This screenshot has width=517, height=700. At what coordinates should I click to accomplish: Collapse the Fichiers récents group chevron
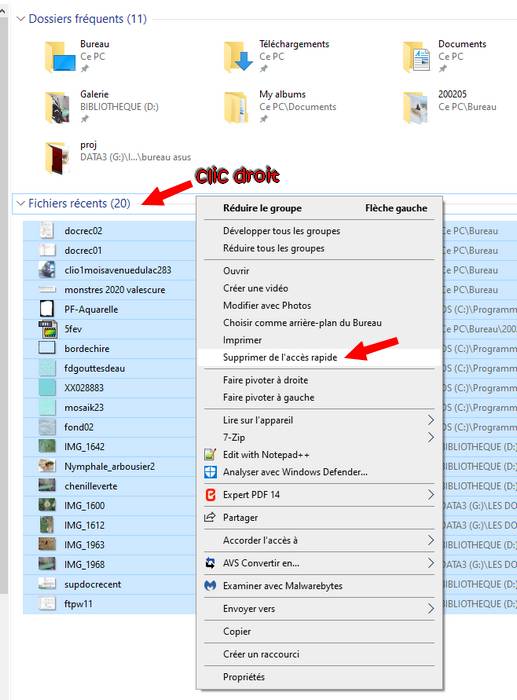pyautogui.click(x=21, y=204)
